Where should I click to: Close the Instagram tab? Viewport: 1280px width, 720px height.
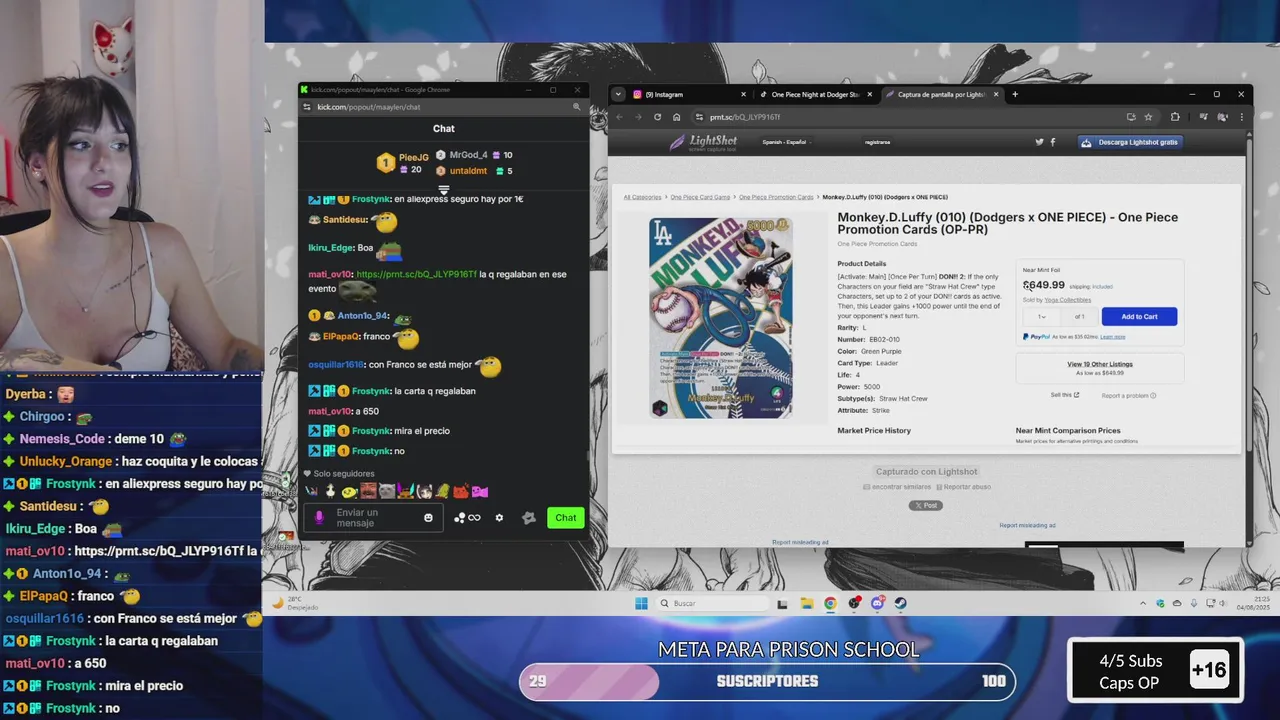click(x=743, y=95)
